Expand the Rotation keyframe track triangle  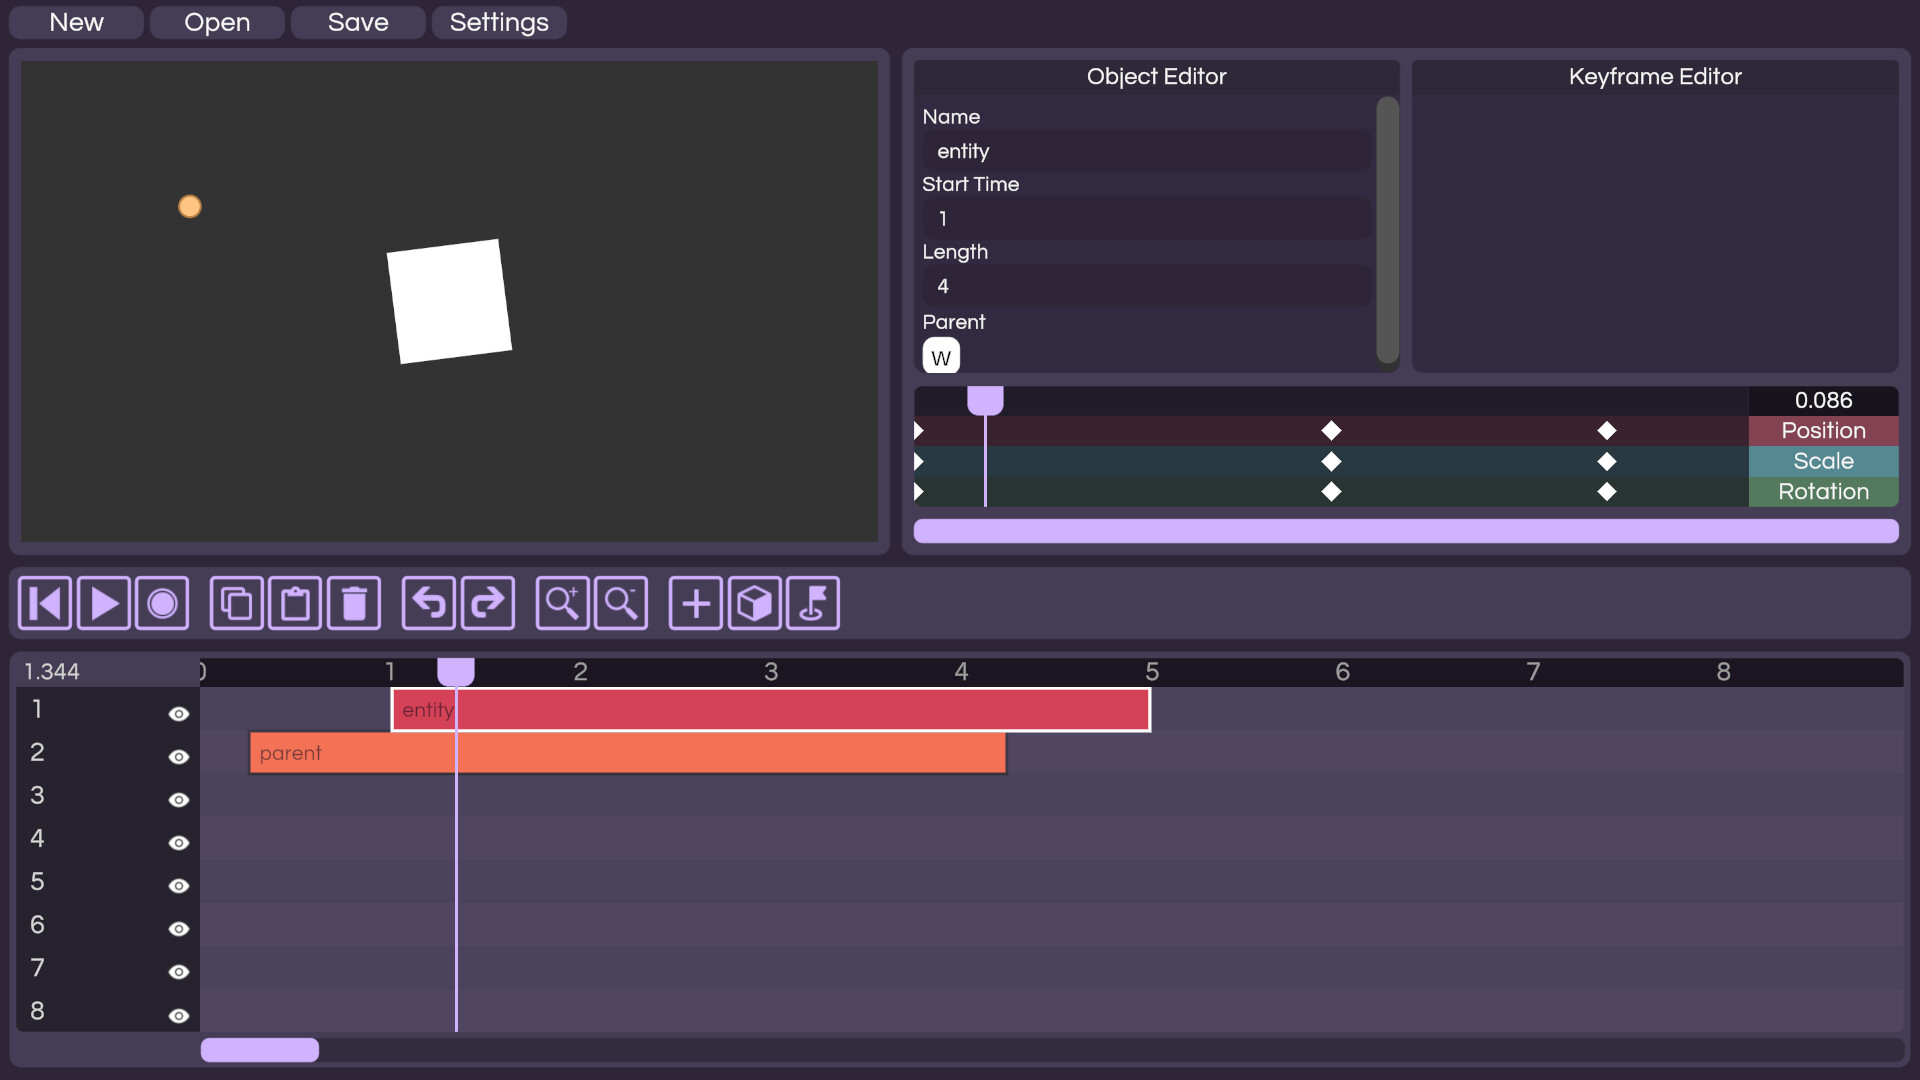click(x=919, y=492)
